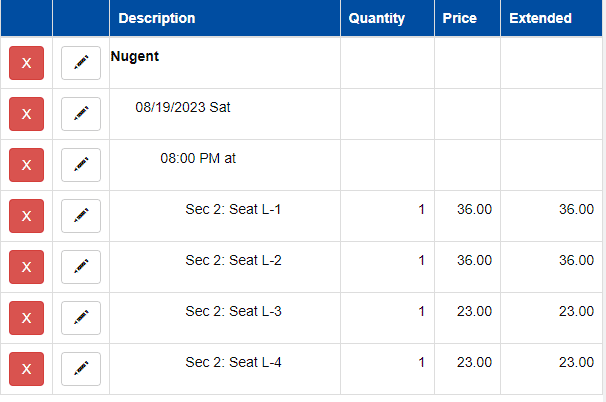Edit the Seat L-4 line item
Screen dimensions: 606x402
click(81, 369)
